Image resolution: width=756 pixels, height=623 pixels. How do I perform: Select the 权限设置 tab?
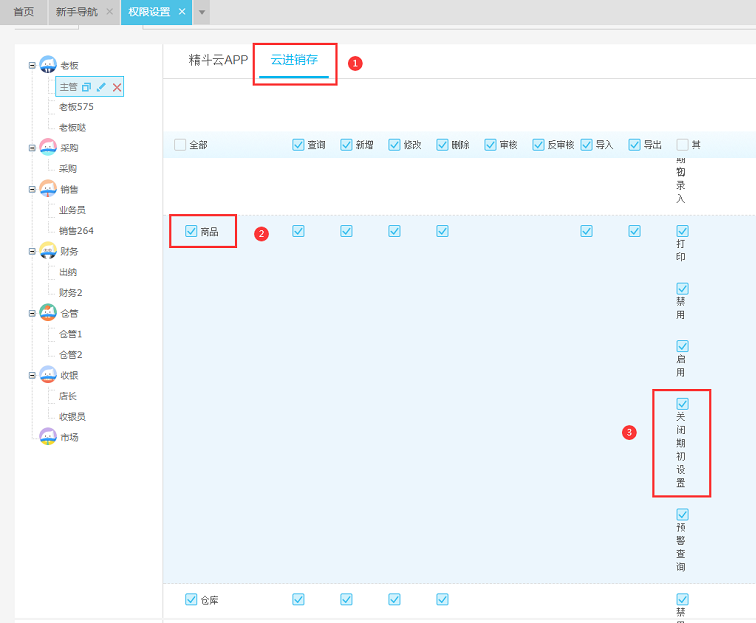coord(149,12)
